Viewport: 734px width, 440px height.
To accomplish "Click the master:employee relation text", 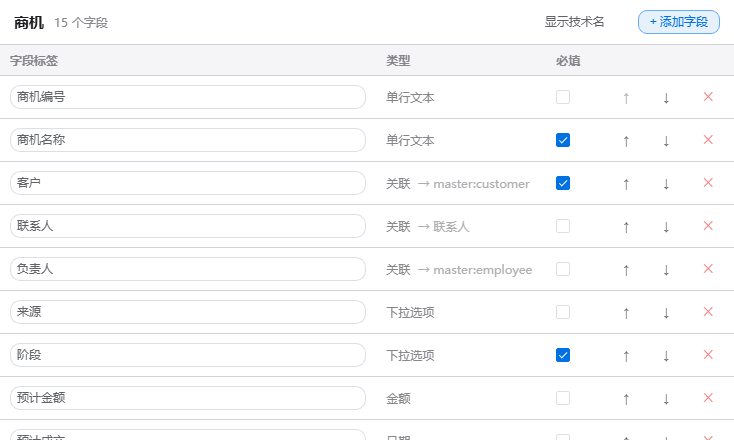I will (483, 270).
